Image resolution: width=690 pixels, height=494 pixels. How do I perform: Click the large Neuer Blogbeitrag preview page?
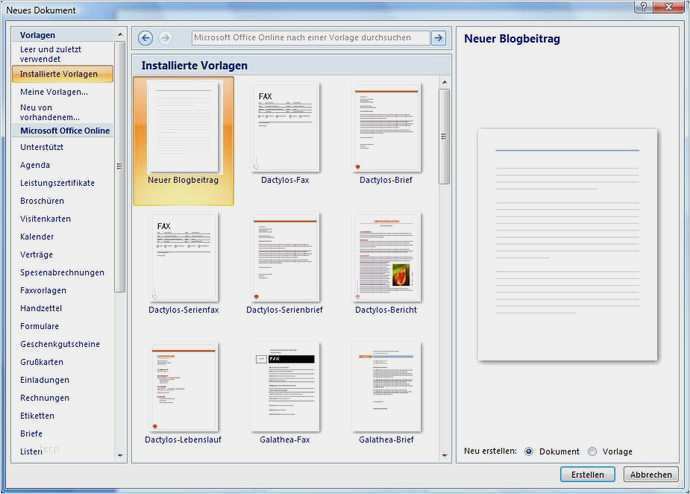568,245
